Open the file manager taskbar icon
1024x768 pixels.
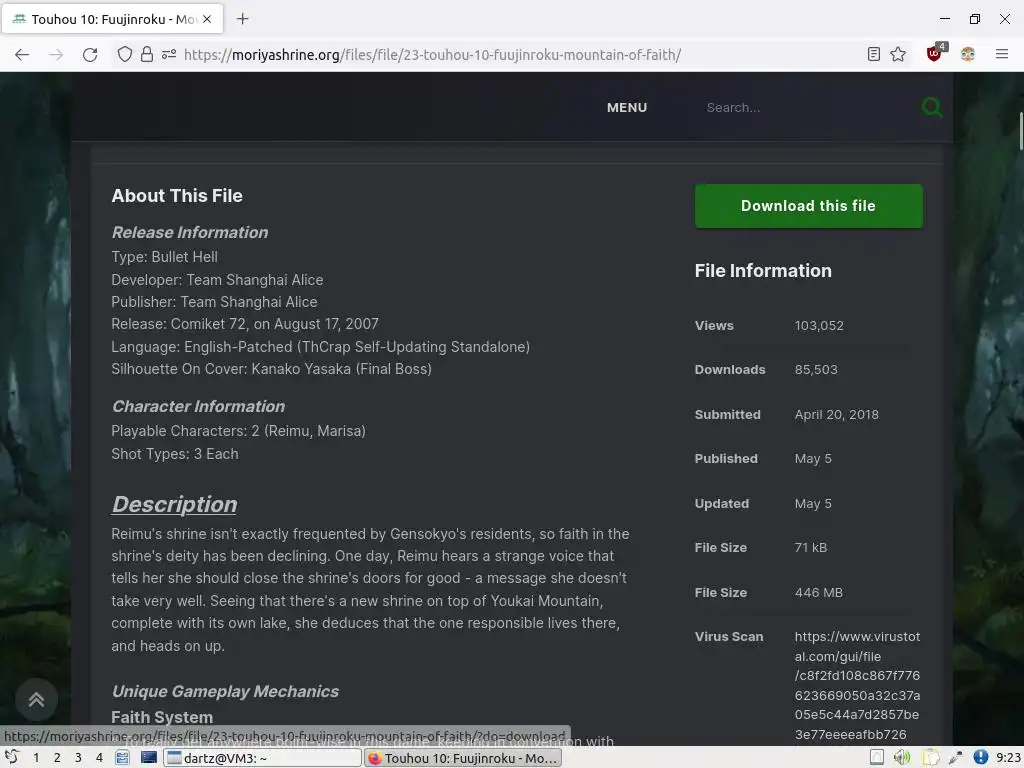pos(122,758)
